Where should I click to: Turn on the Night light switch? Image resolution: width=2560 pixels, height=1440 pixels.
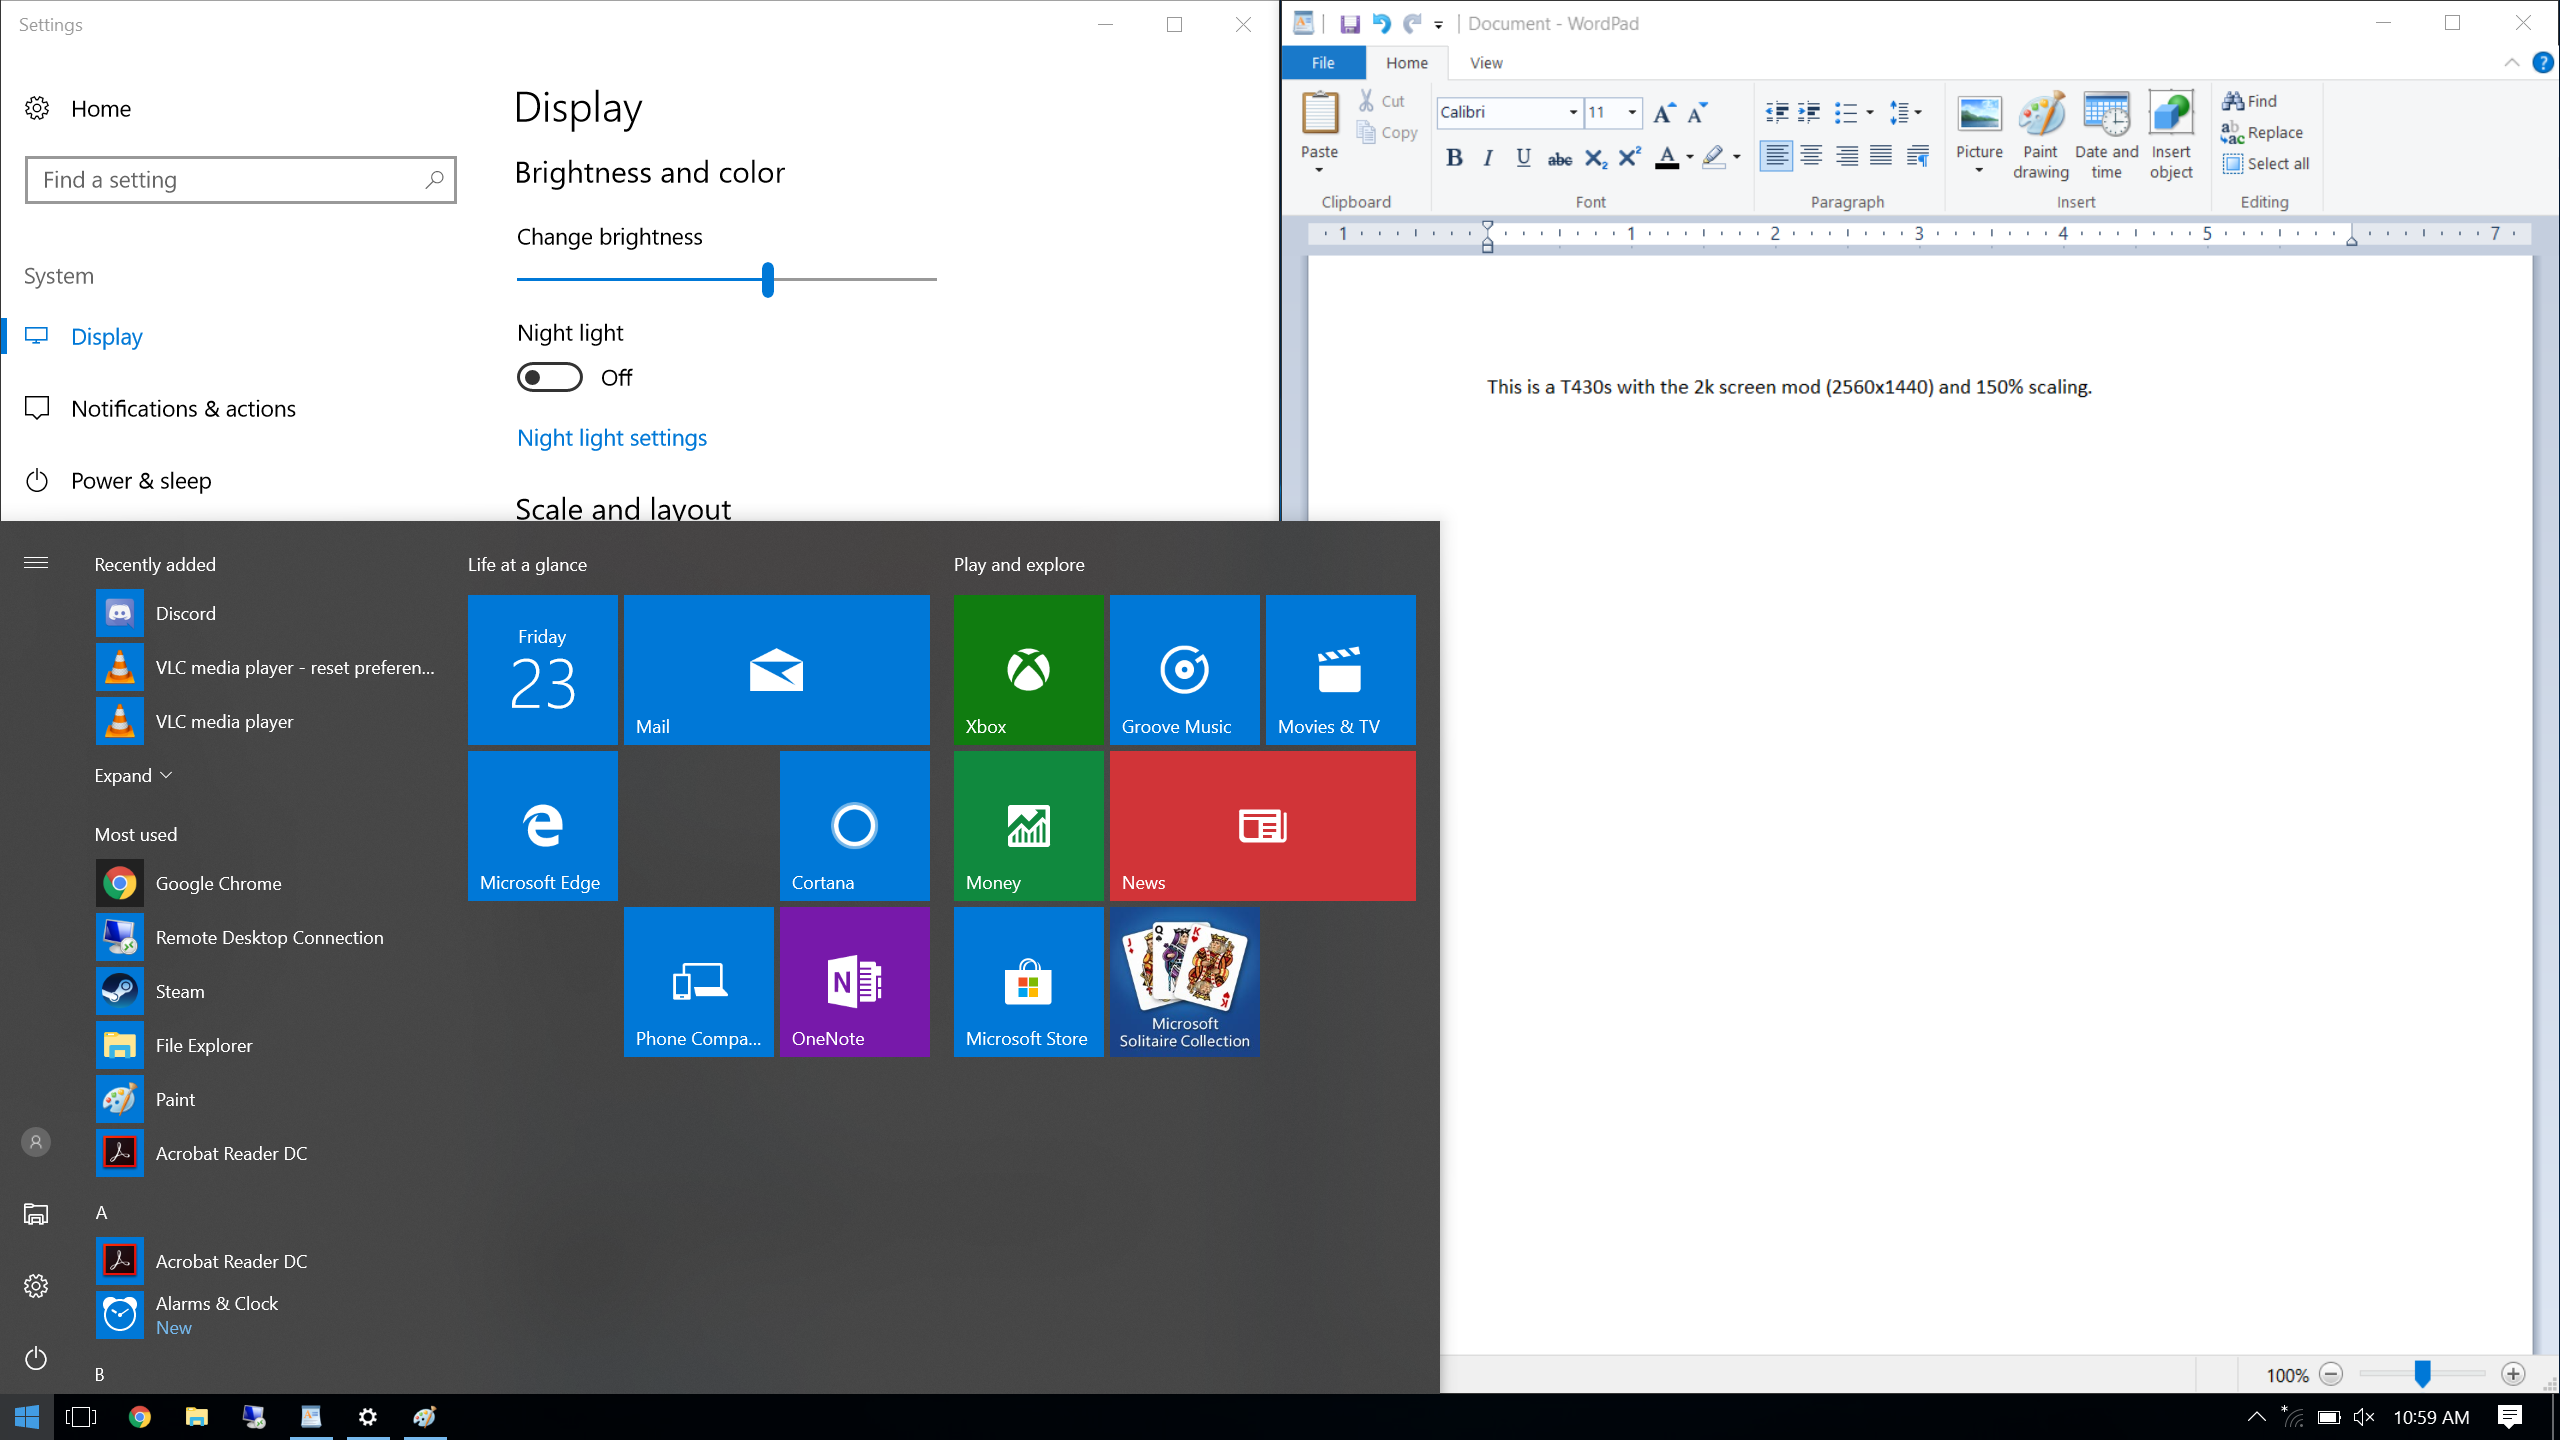click(x=549, y=377)
